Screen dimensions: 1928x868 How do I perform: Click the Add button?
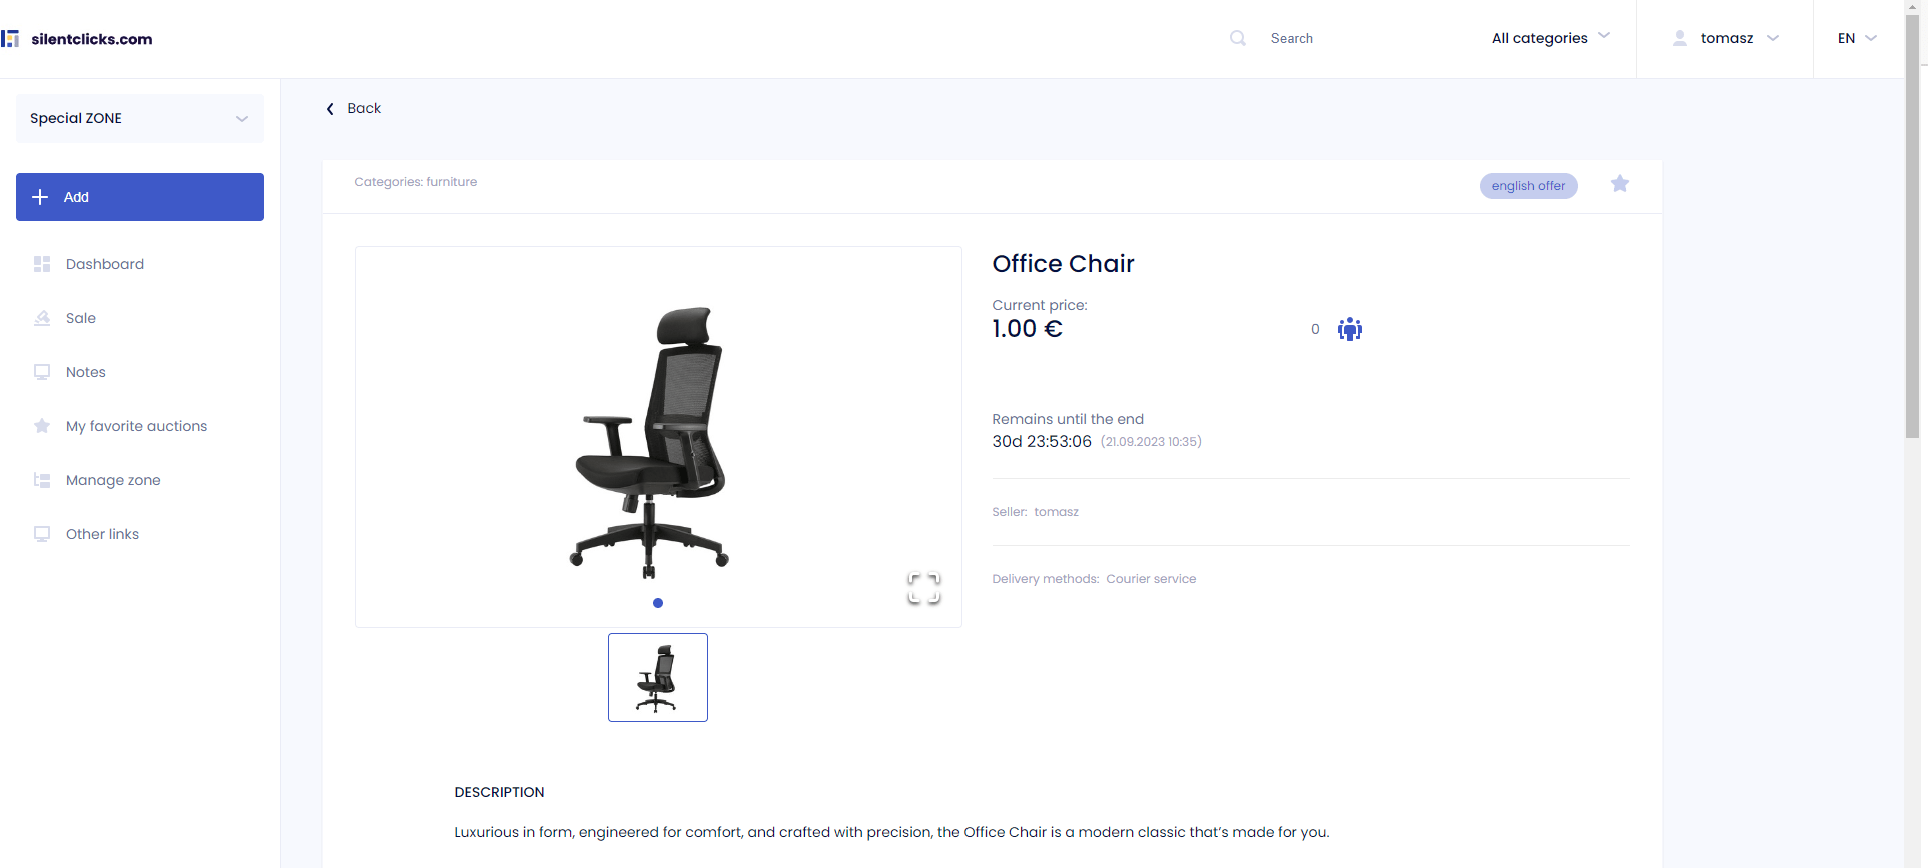(140, 197)
